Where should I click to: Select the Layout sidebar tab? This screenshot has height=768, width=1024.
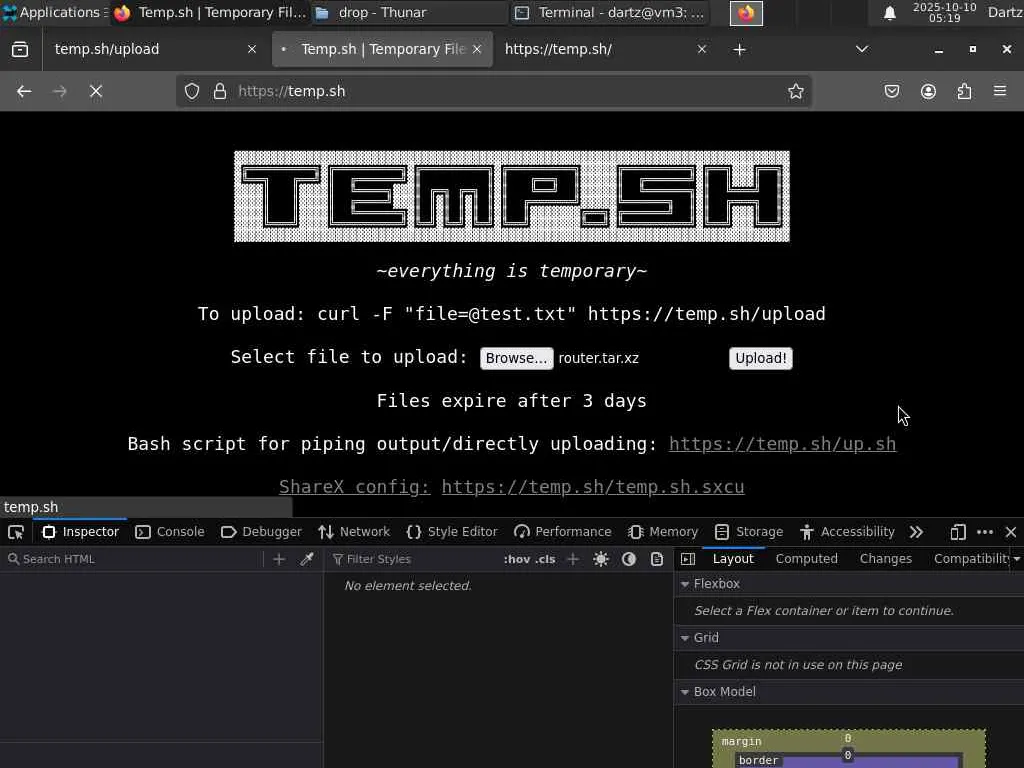(x=733, y=559)
